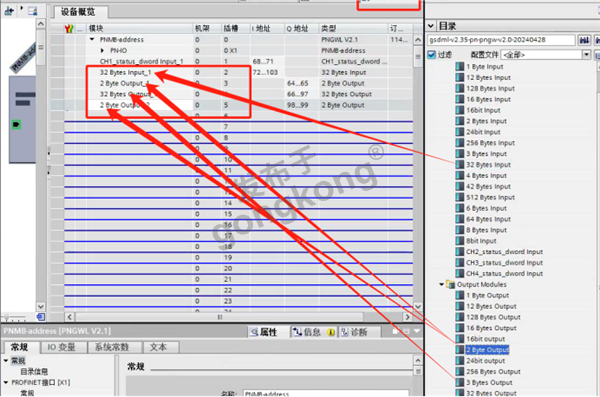Select 32 Bytes Input in catalog list
This screenshot has height=397, width=600.
click(488, 165)
